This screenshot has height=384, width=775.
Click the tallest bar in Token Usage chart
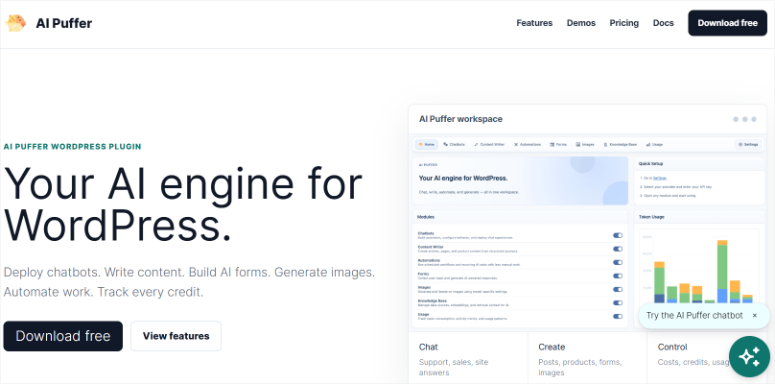[x=722, y=271]
